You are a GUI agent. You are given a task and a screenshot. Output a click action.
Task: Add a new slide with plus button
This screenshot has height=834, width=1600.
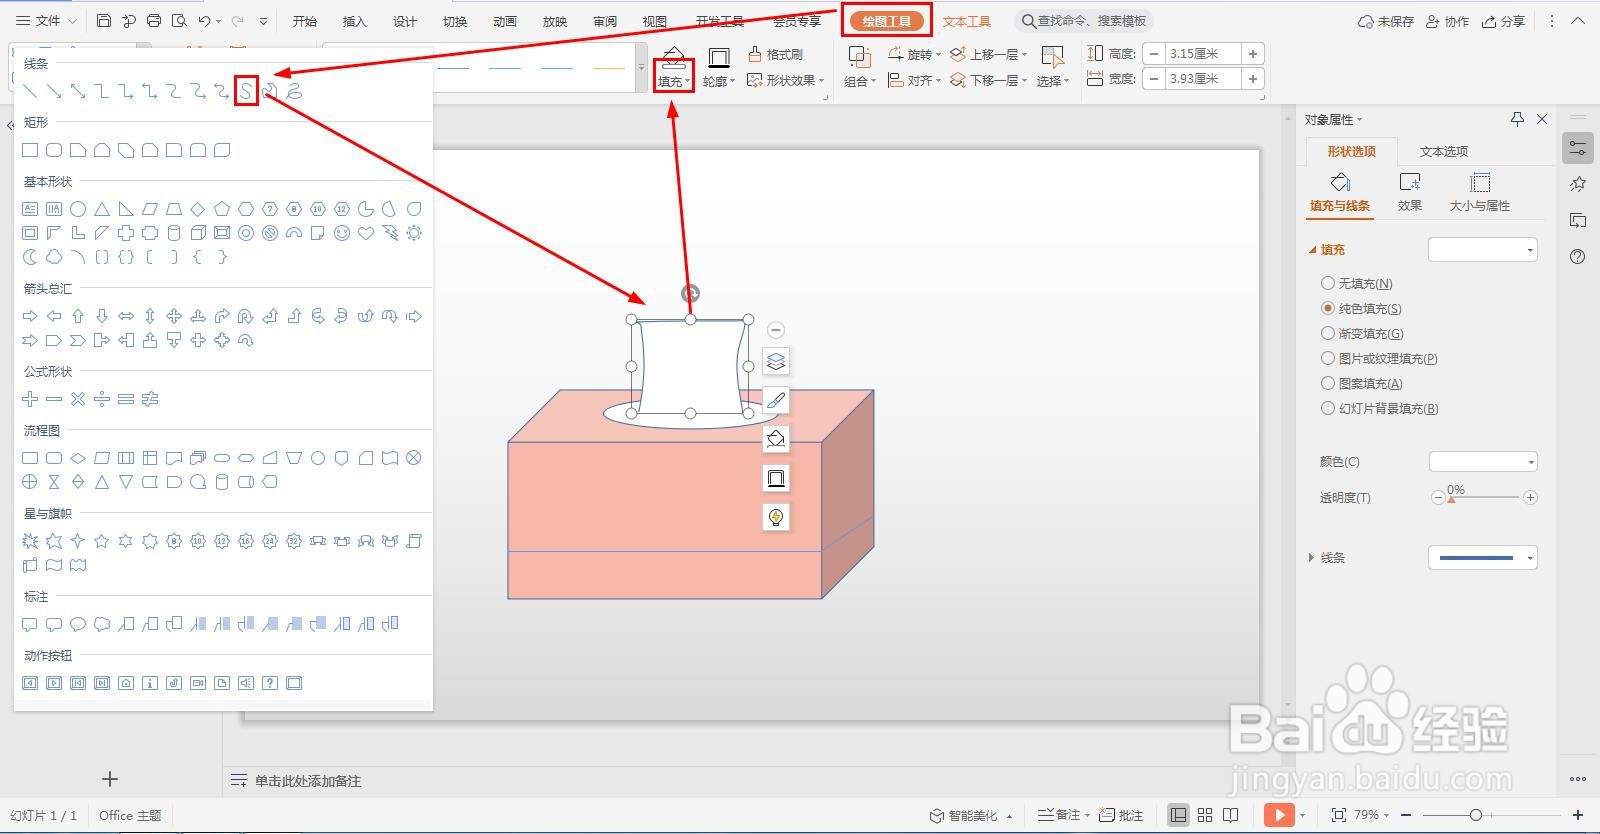(x=110, y=779)
